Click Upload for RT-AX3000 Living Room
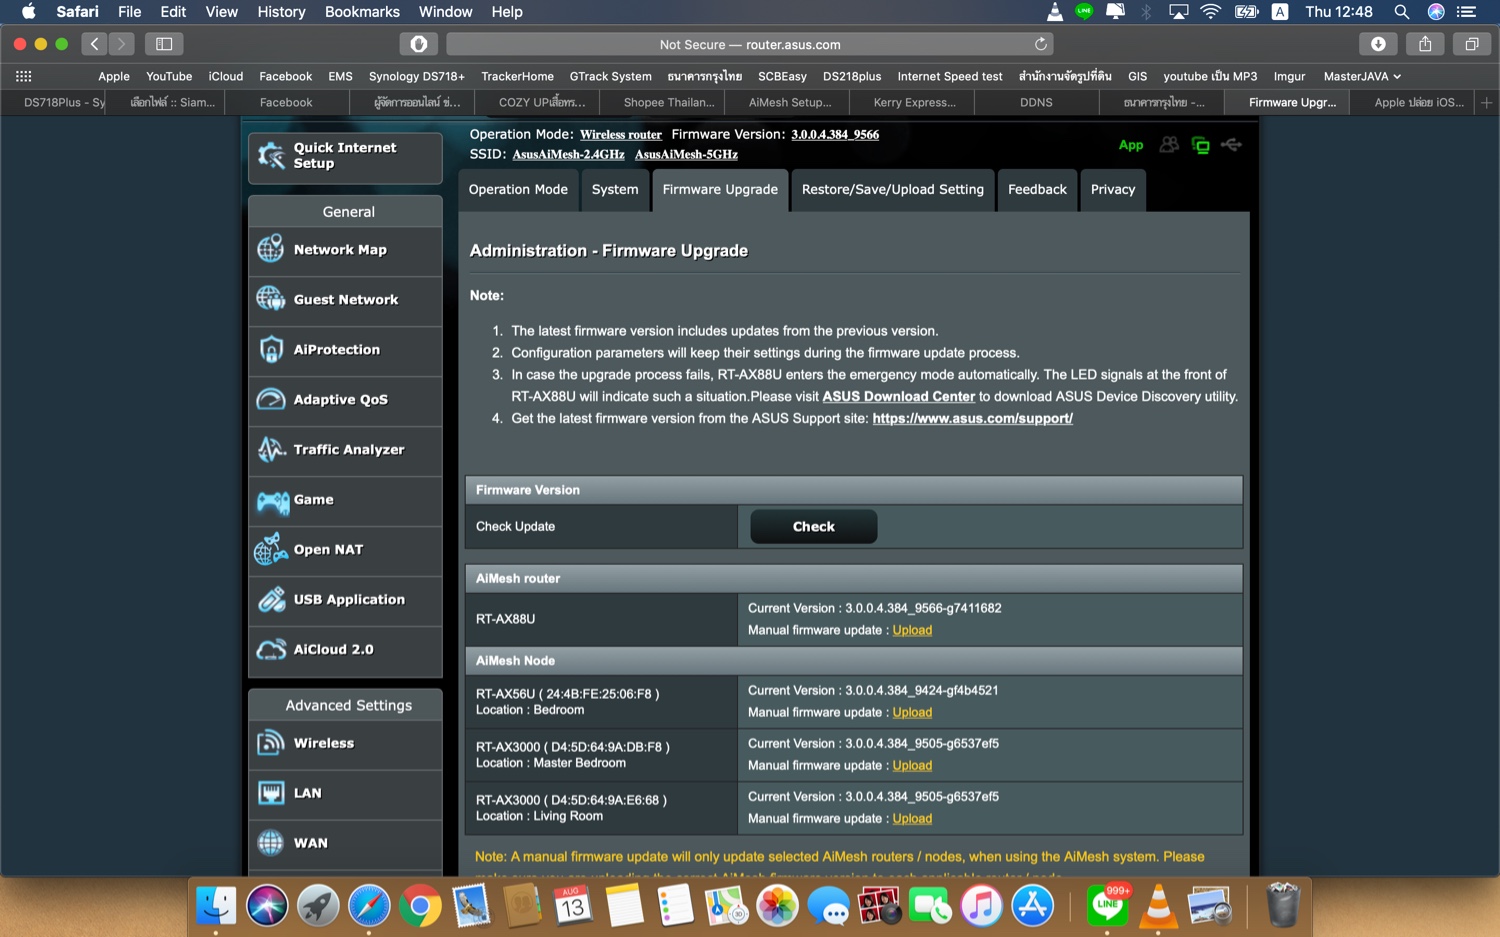Viewport: 1500px width, 937px height. pyautogui.click(x=912, y=818)
